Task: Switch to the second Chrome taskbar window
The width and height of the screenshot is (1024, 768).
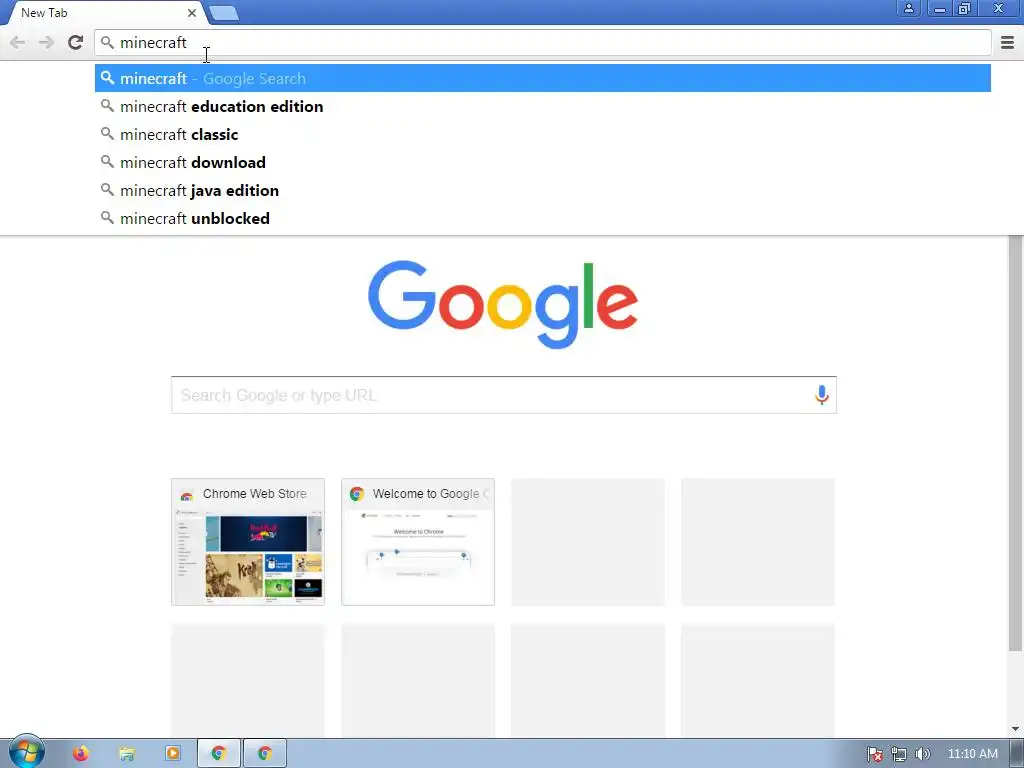Action: [x=264, y=754]
